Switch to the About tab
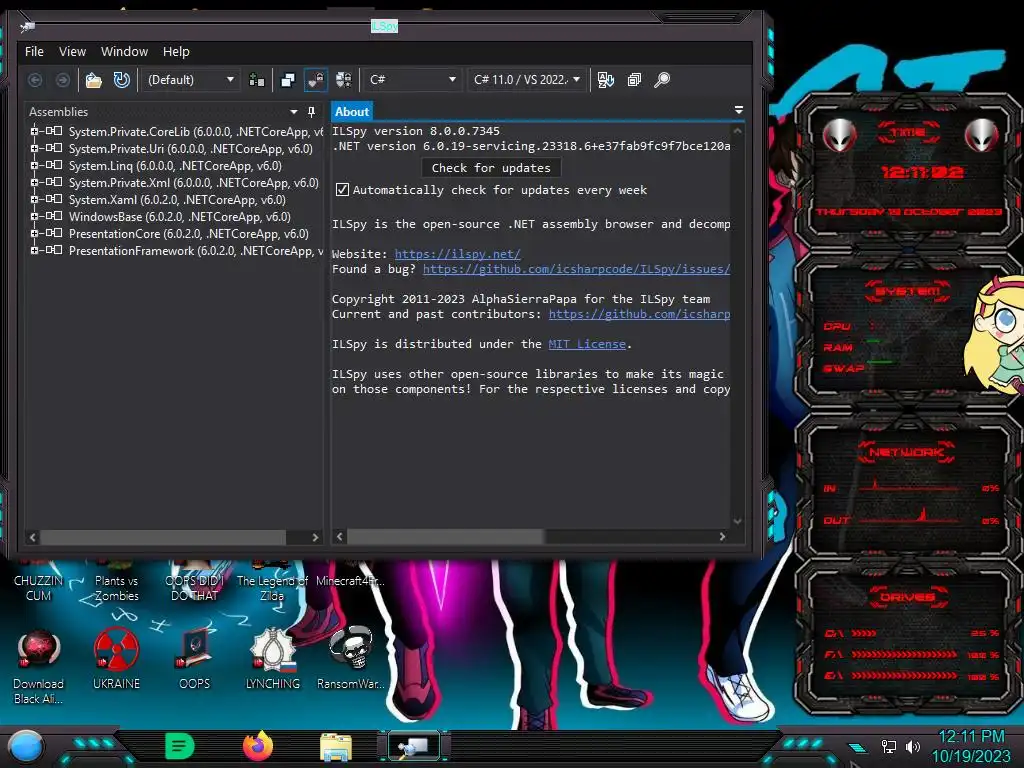The height and width of the screenshot is (768, 1024). pos(352,112)
